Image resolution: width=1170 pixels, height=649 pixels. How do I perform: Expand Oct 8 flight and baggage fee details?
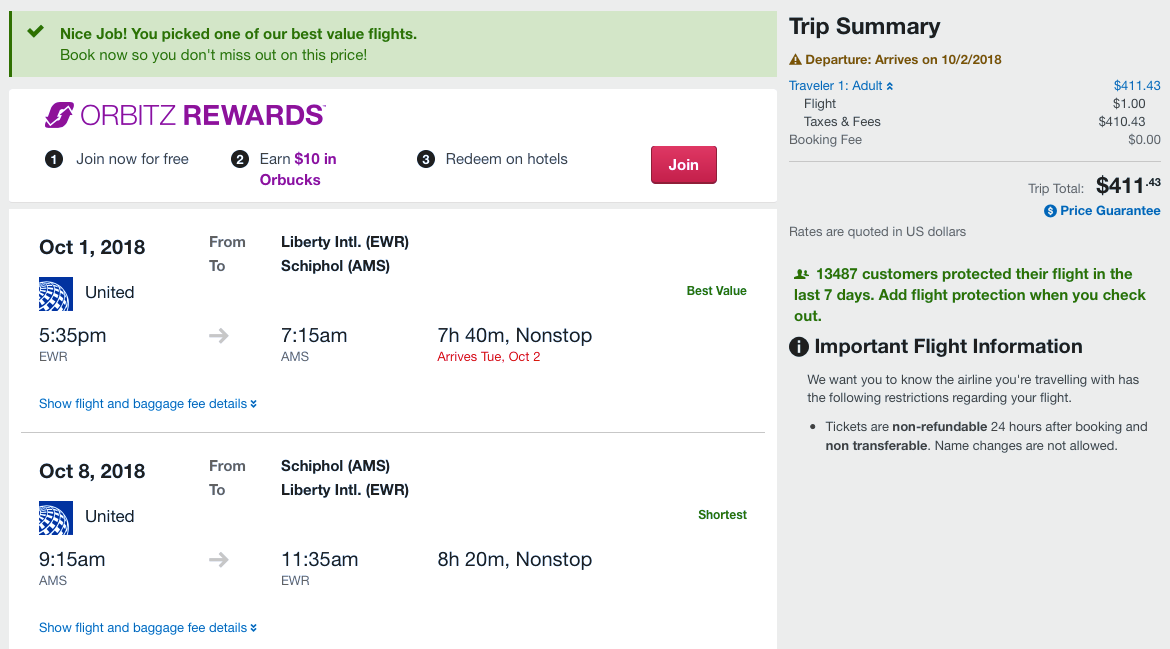coord(147,628)
